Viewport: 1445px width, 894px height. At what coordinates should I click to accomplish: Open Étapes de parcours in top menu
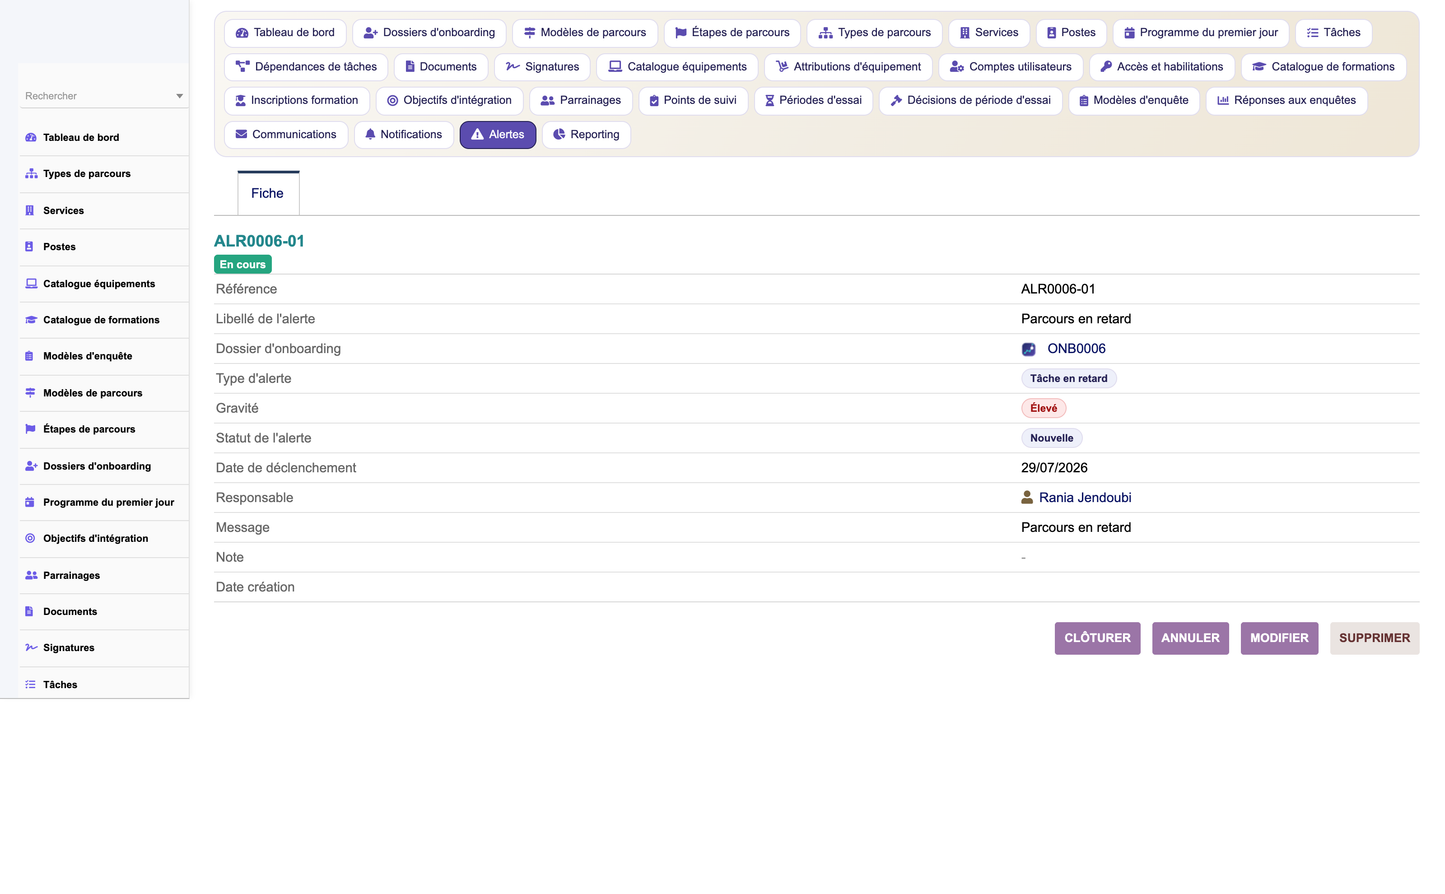pos(732,33)
